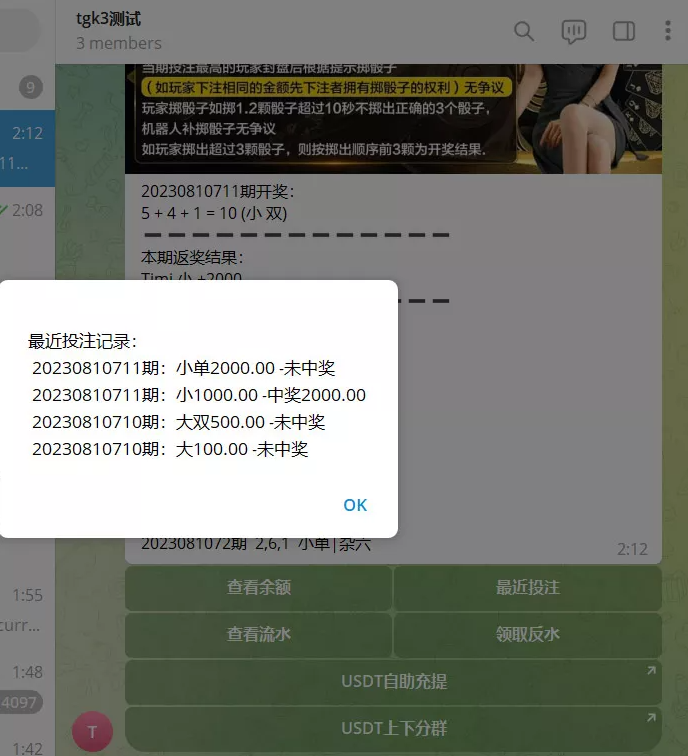This screenshot has height=756, width=688.
Task: Open the USDT自助充提 link button
Action: coord(393,681)
